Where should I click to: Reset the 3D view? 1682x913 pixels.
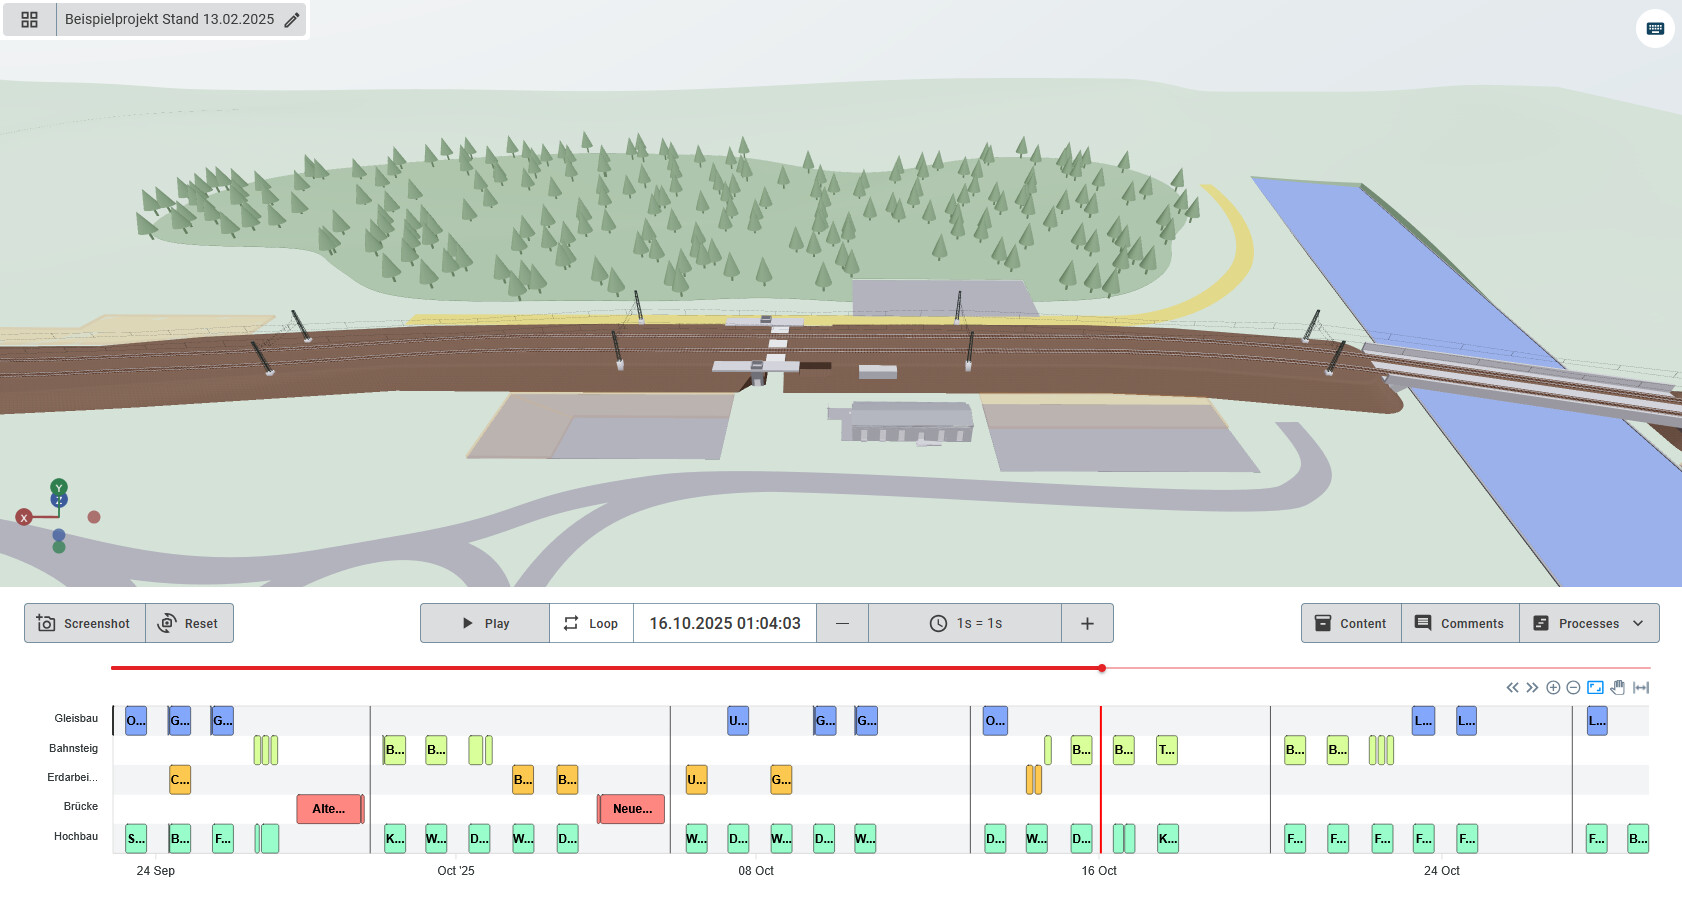pyautogui.click(x=189, y=623)
